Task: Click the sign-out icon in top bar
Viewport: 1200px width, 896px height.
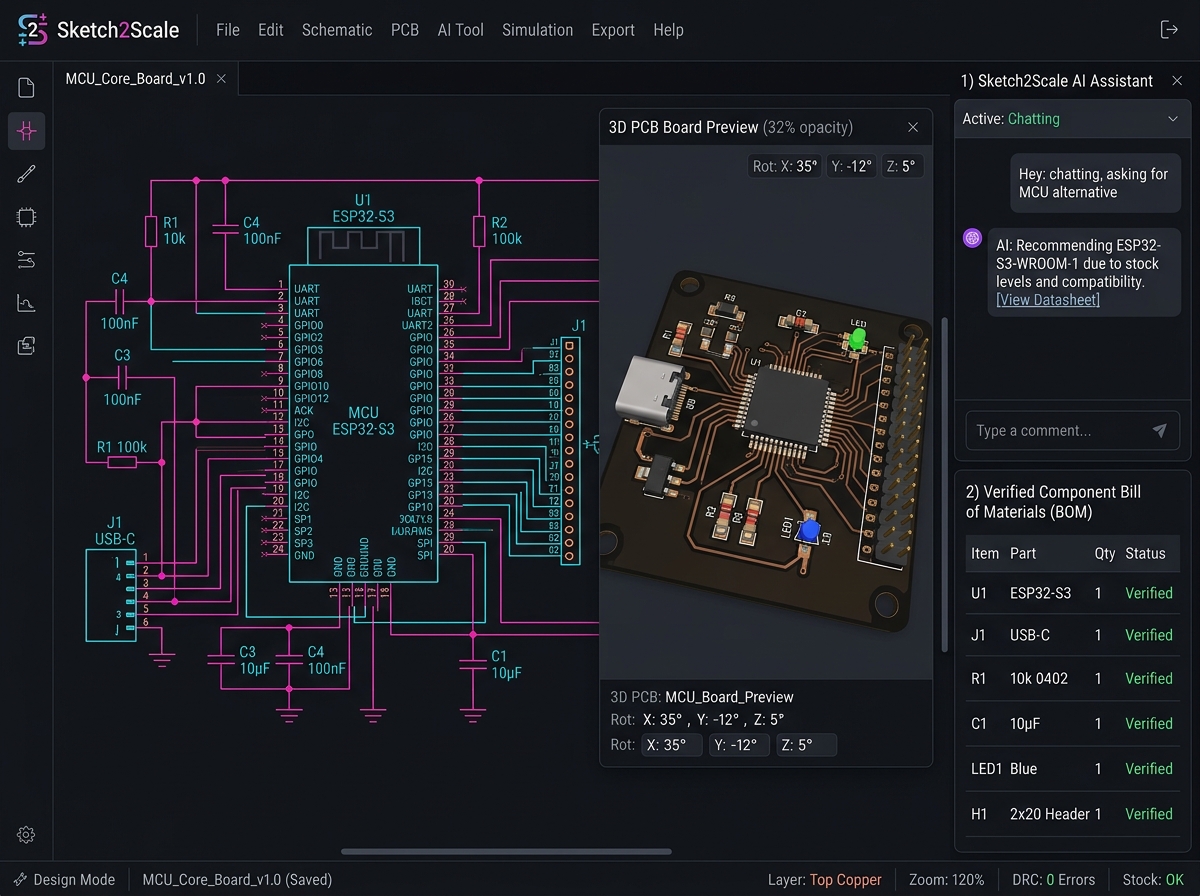Action: click(1169, 29)
